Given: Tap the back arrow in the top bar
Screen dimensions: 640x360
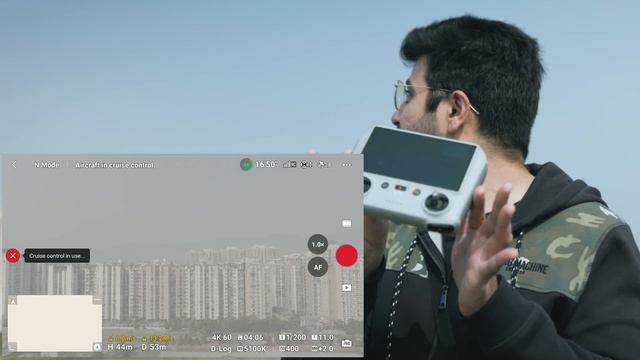Looking at the screenshot, I should point(14,164).
